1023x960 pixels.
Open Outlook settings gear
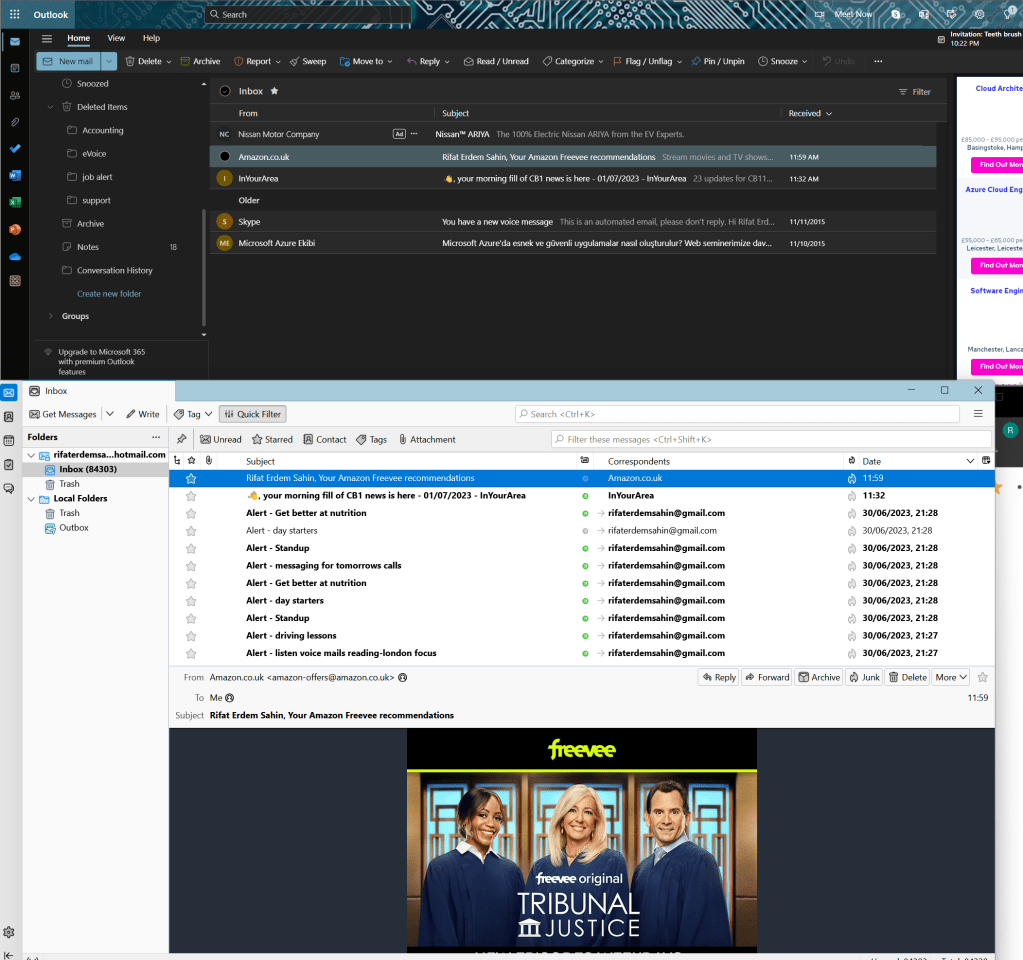pyautogui.click(x=979, y=14)
